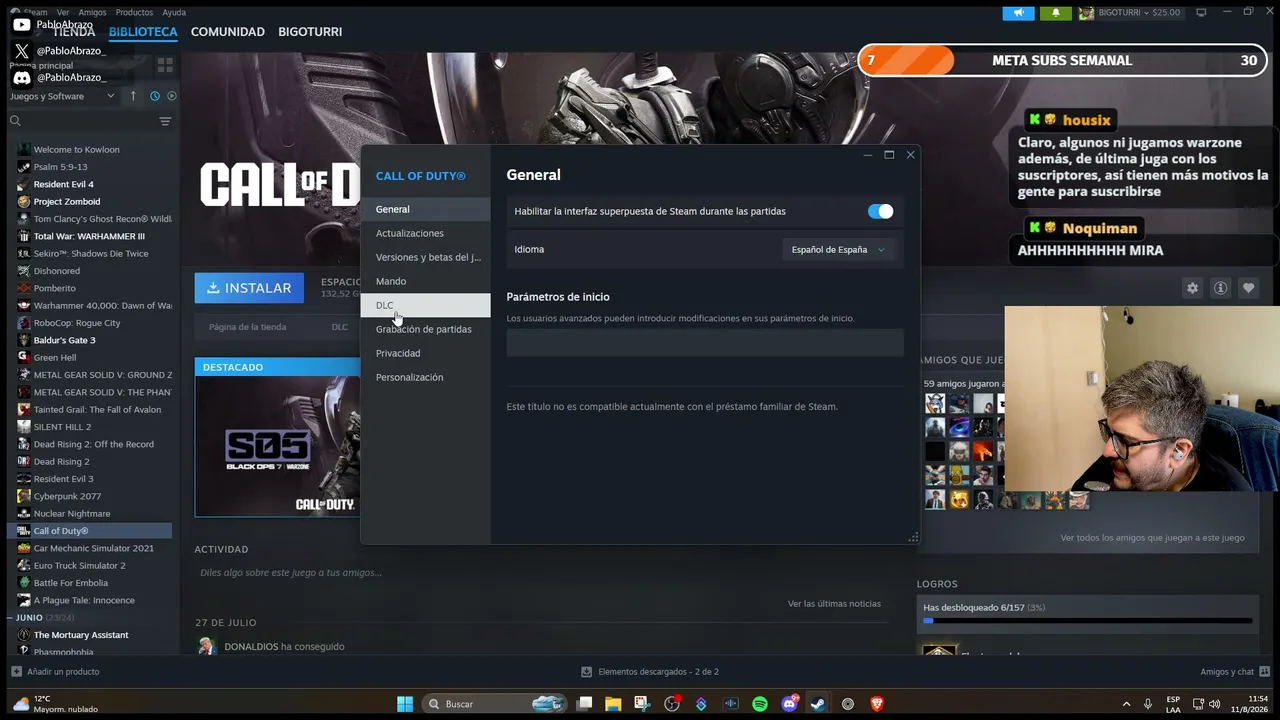Open Ver las últimas noticias link
The width and height of the screenshot is (1280, 720).
point(834,604)
